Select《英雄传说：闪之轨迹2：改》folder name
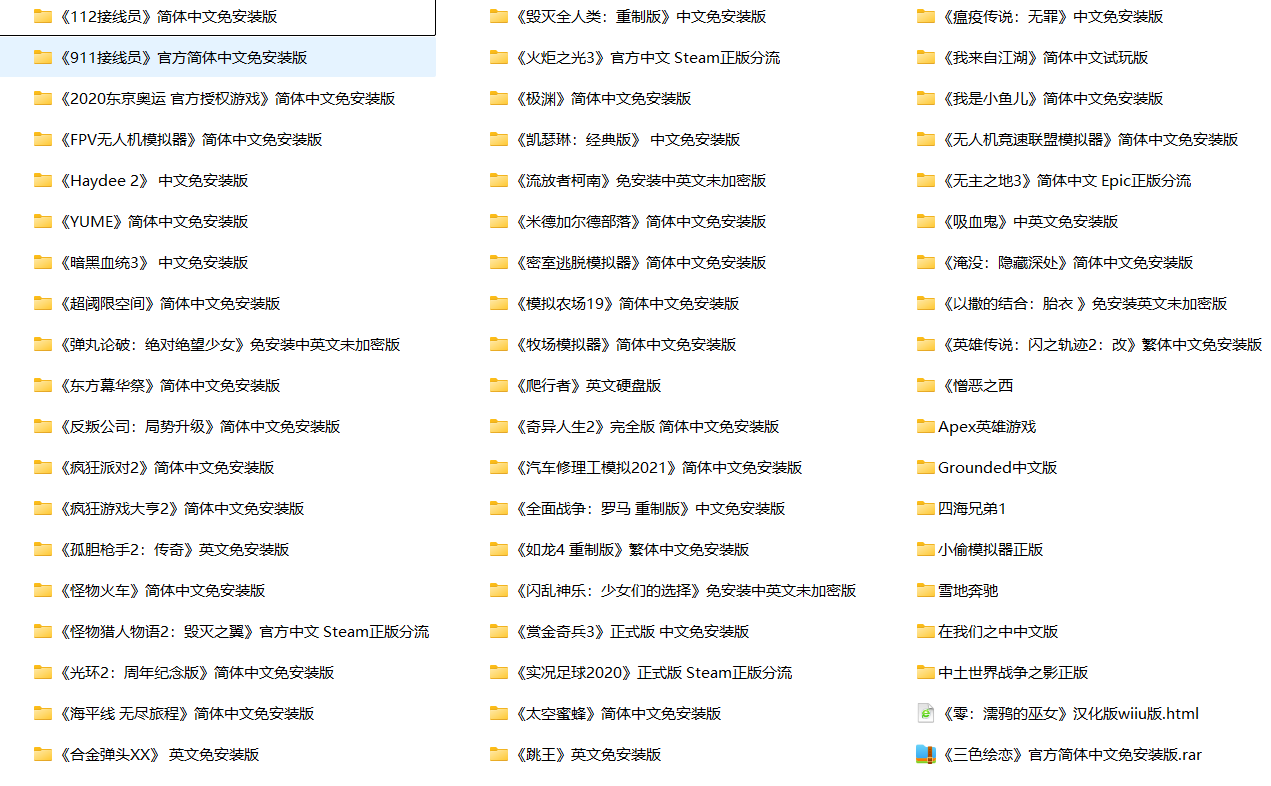The height and width of the screenshot is (786, 1271). point(1102,344)
